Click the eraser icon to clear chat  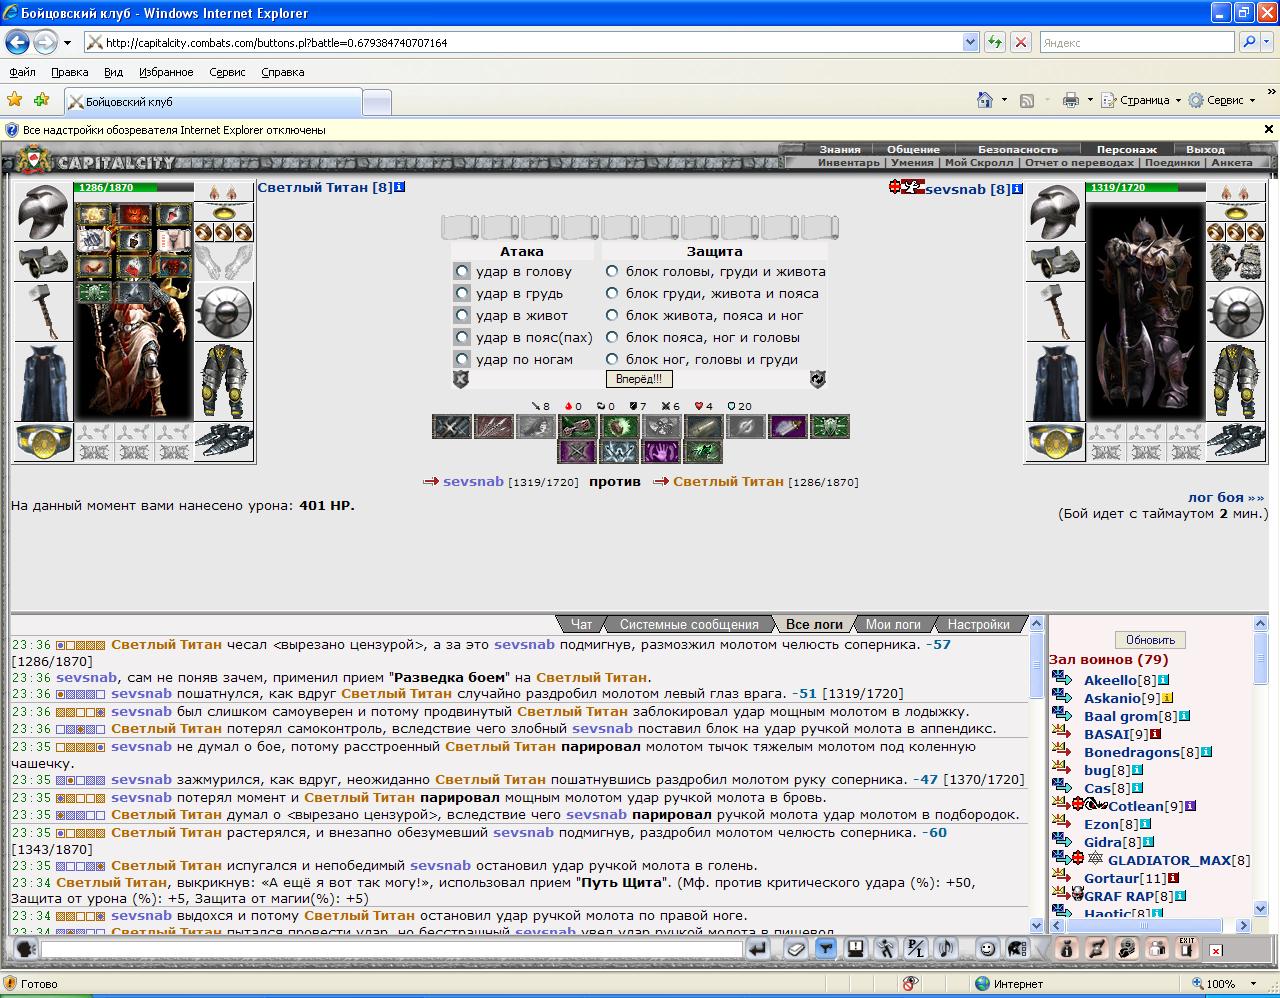tap(796, 948)
